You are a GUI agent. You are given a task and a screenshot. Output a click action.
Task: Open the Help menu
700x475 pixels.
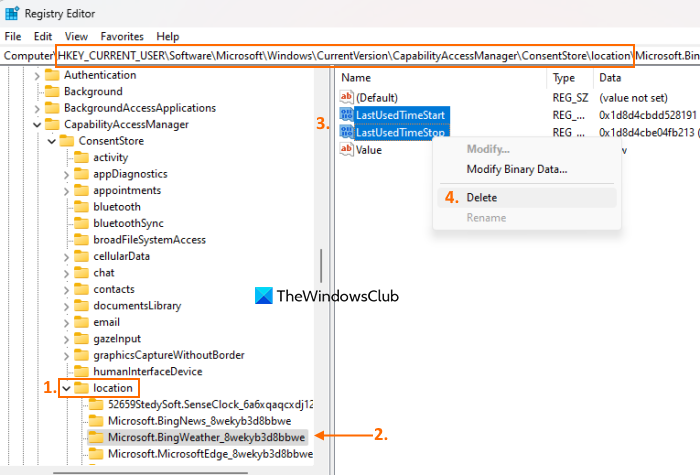(167, 37)
